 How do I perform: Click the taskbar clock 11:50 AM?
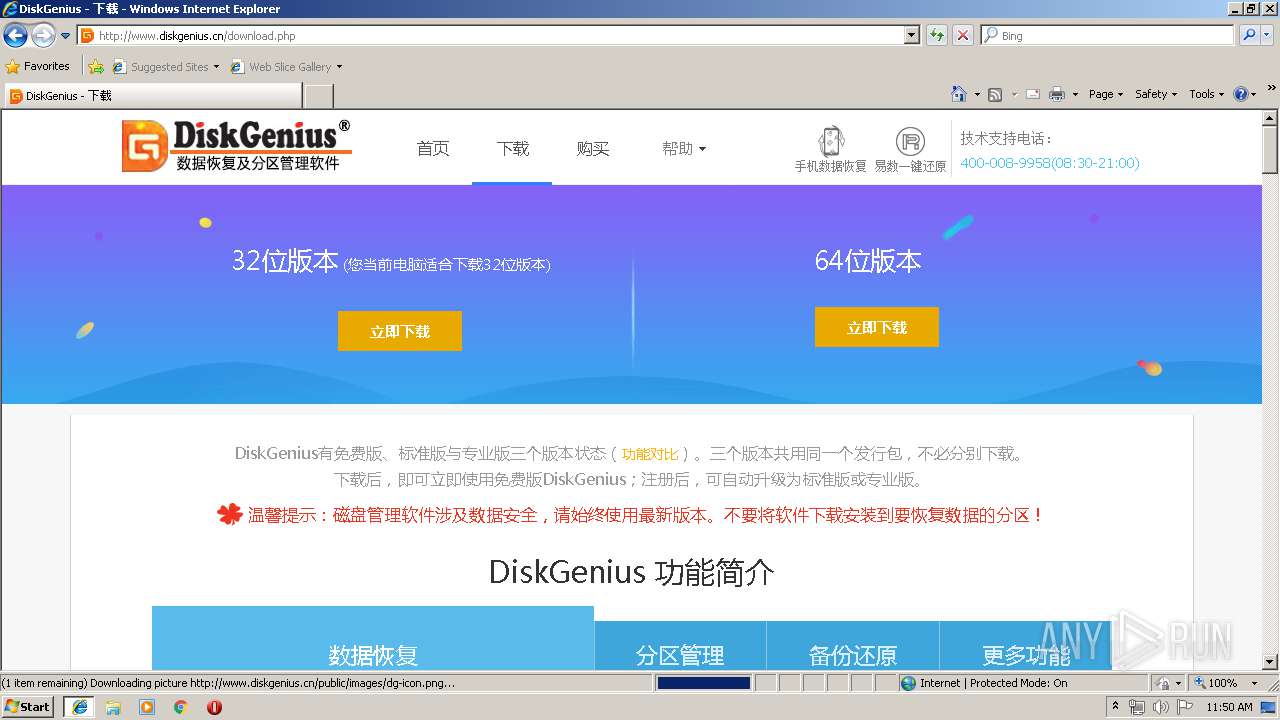point(1229,707)
